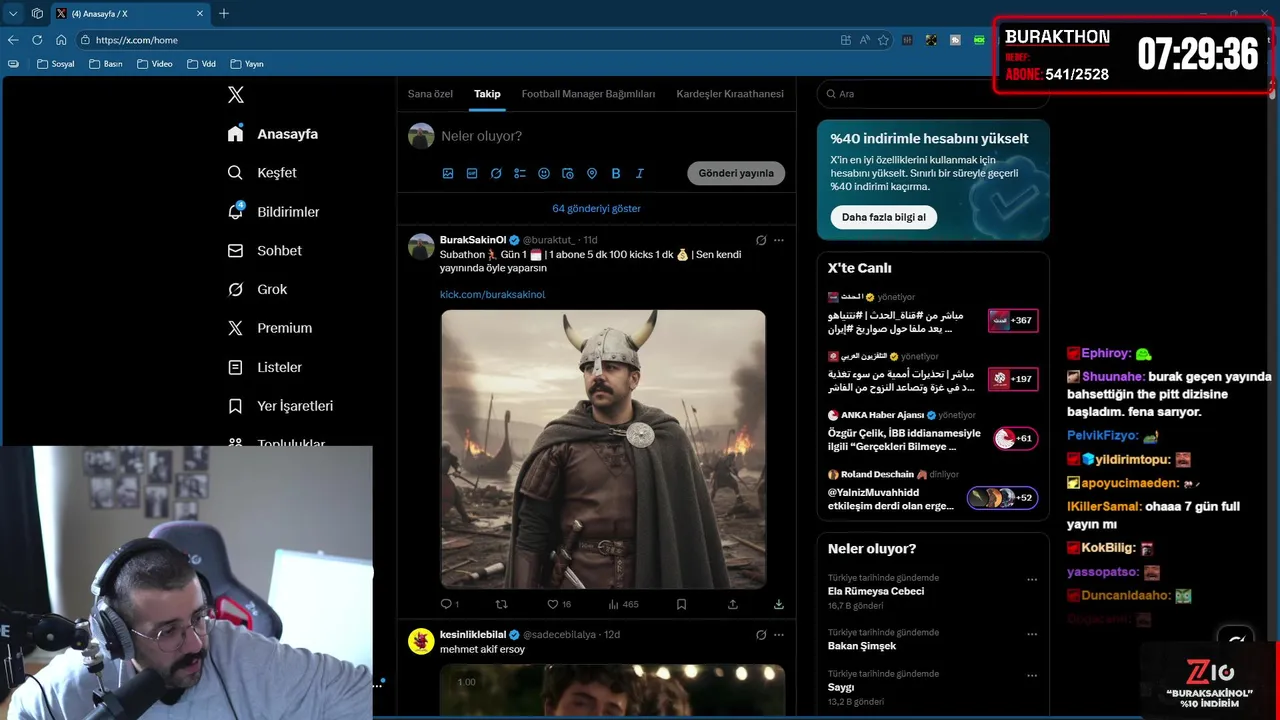Refresh the page in browser

click(x=37, y=40)
